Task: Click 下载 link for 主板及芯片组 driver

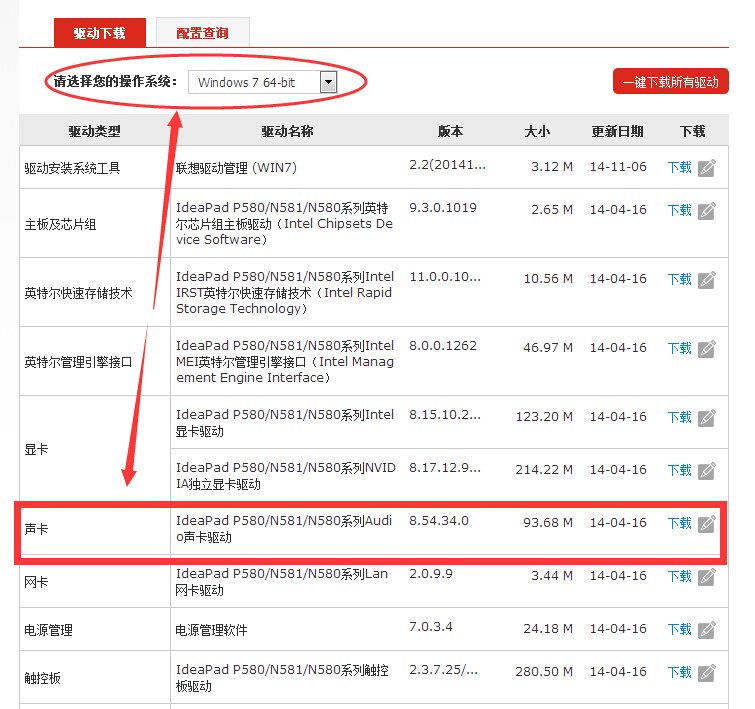Action: pyautogui.click(x=679, y=210)
